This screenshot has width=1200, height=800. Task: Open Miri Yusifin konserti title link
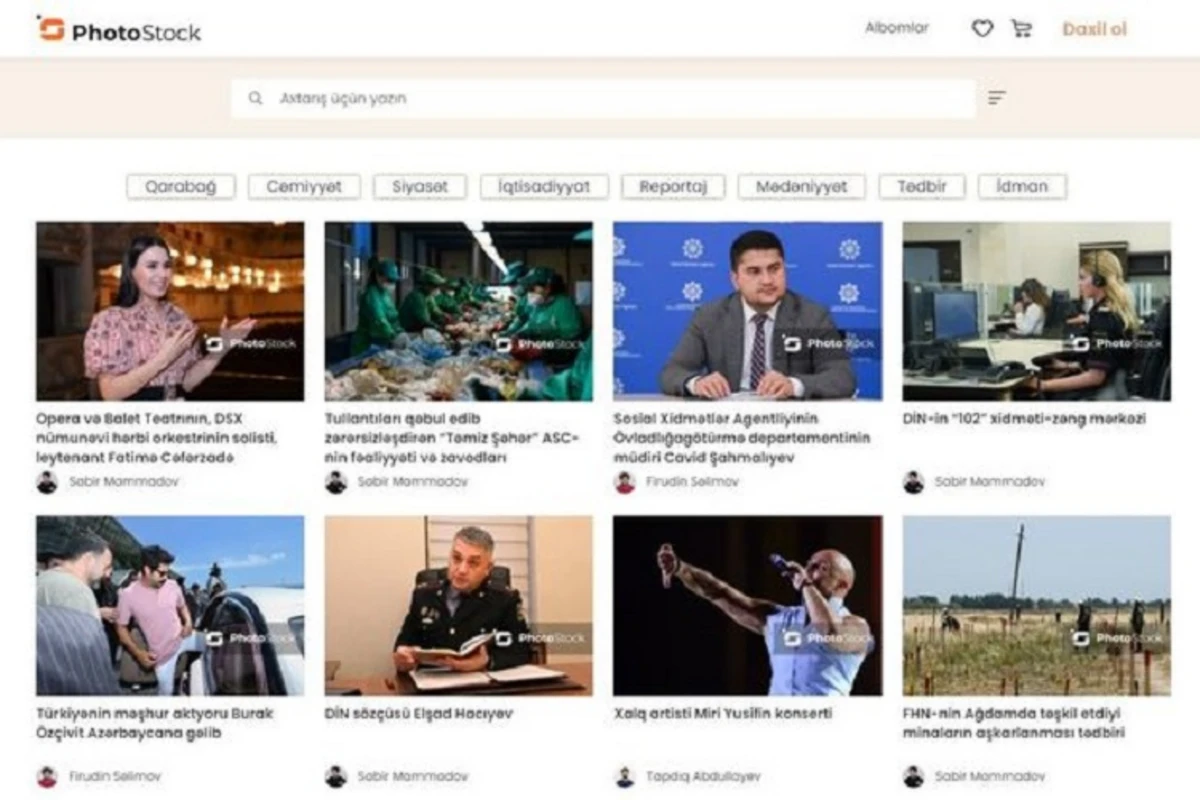[723, 714]
